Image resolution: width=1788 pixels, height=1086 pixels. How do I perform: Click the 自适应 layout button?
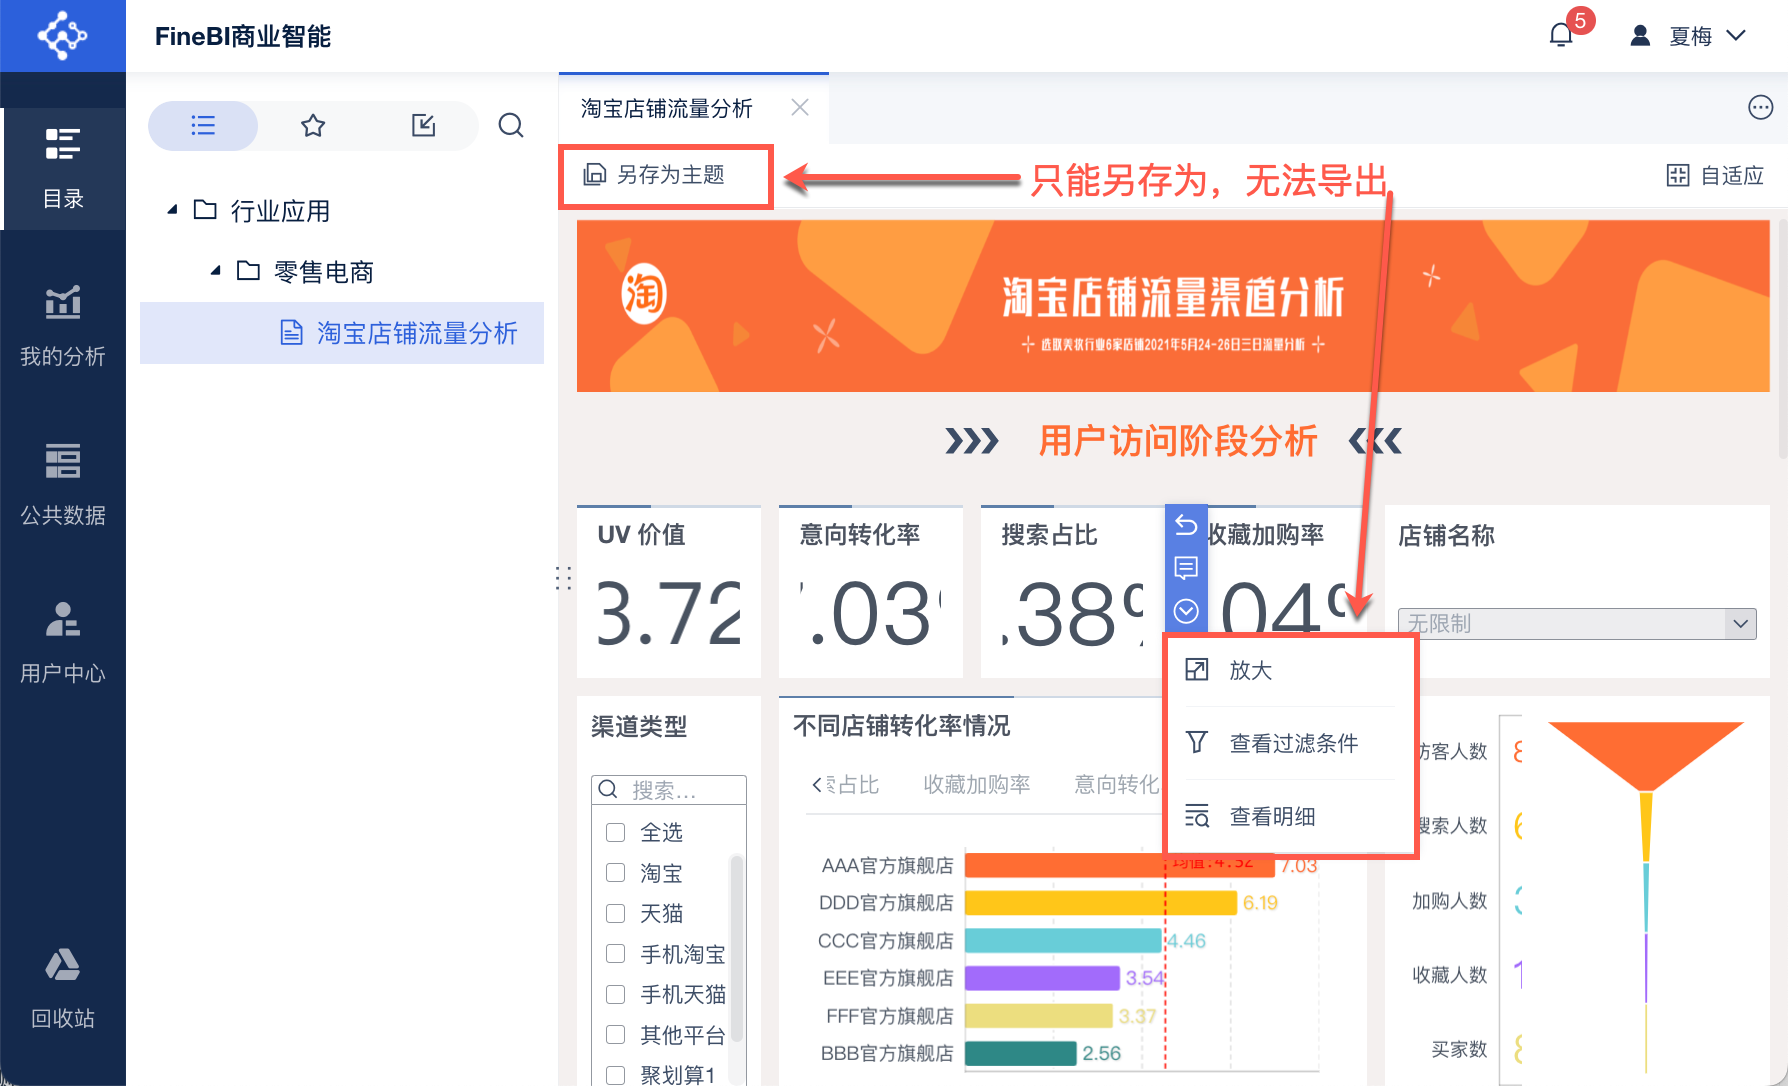1716,176
